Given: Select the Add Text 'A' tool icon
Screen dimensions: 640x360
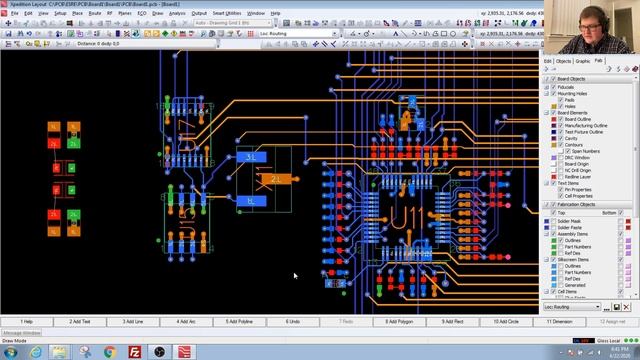Looking at the screenshot, I should (x=395, y=34).
